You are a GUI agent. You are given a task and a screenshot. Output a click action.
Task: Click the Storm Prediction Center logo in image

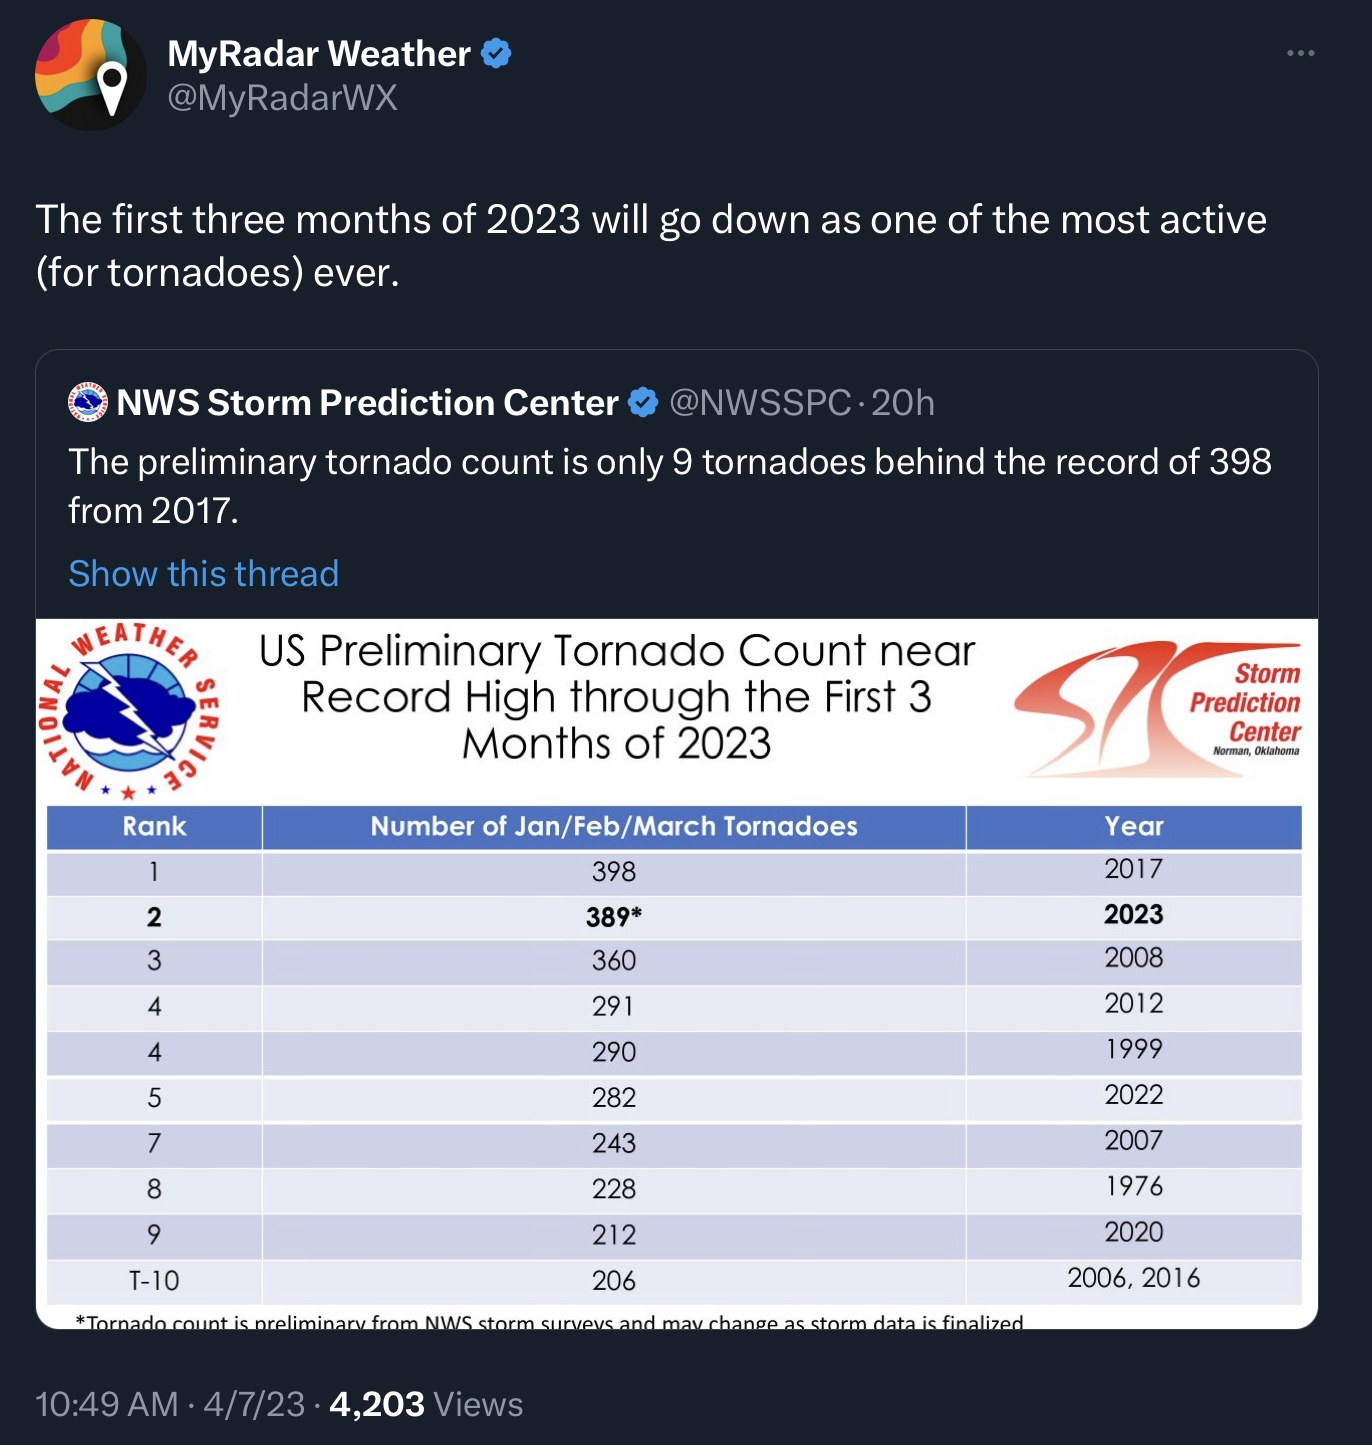click(x=1158, y=709)
